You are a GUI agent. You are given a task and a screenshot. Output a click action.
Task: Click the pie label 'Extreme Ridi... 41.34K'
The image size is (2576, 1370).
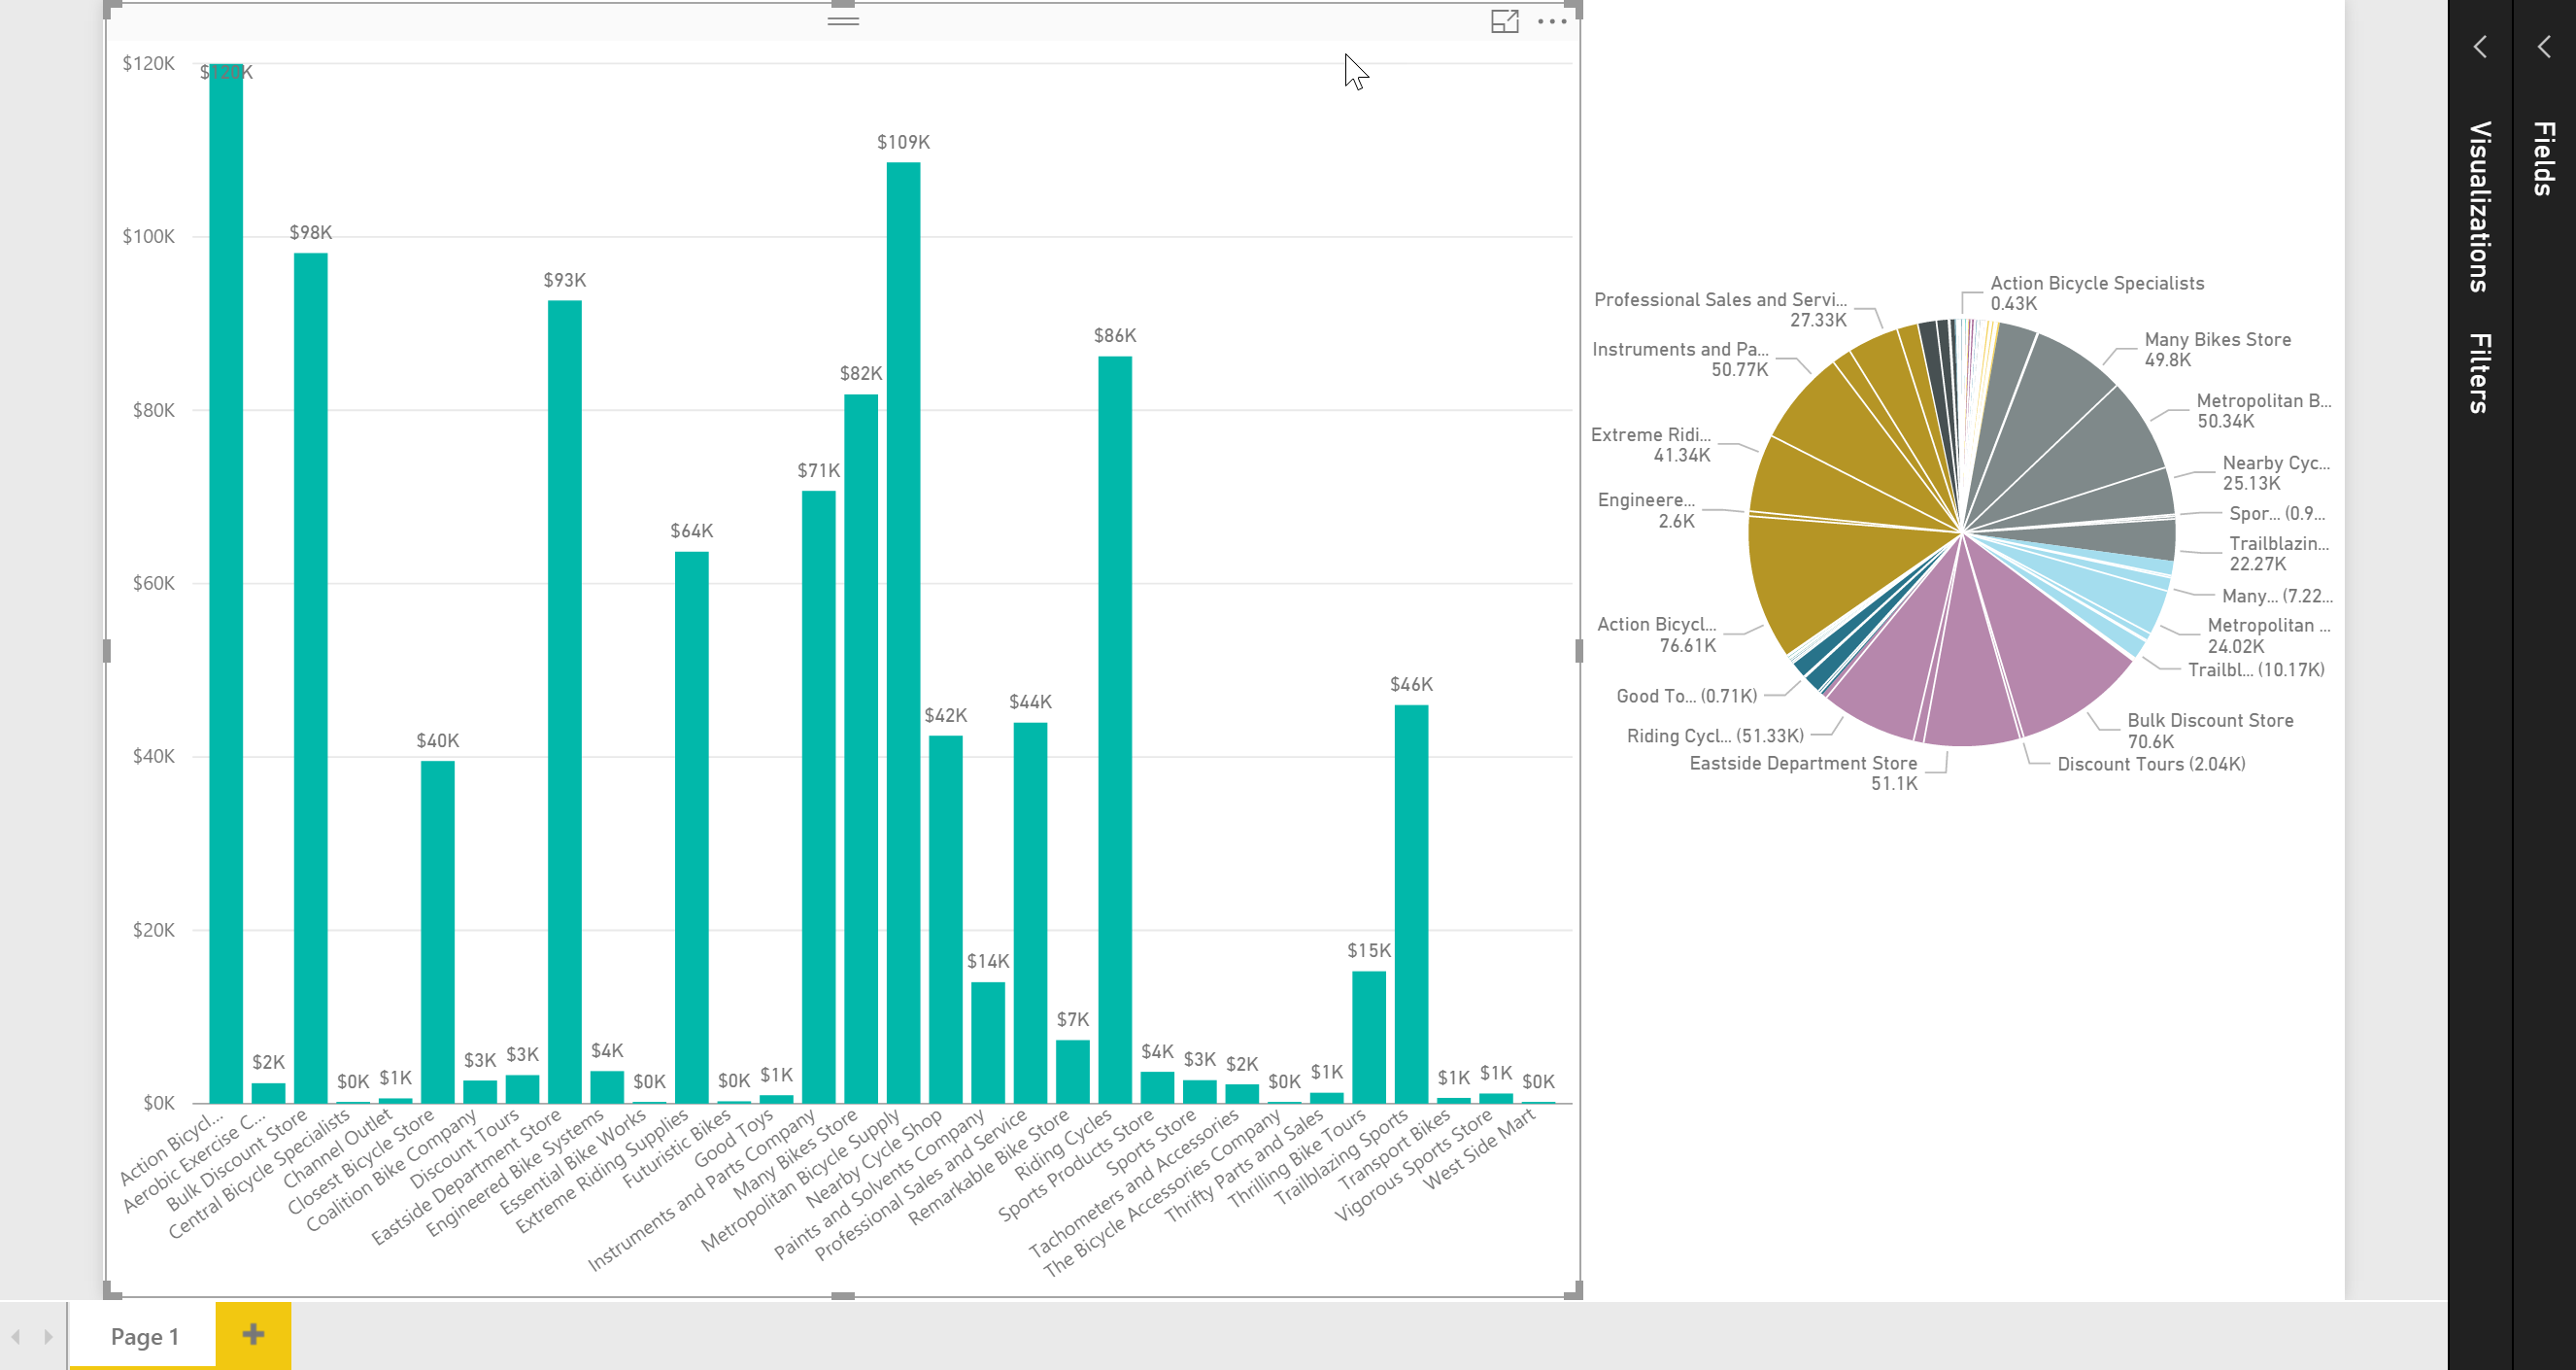1651,445
